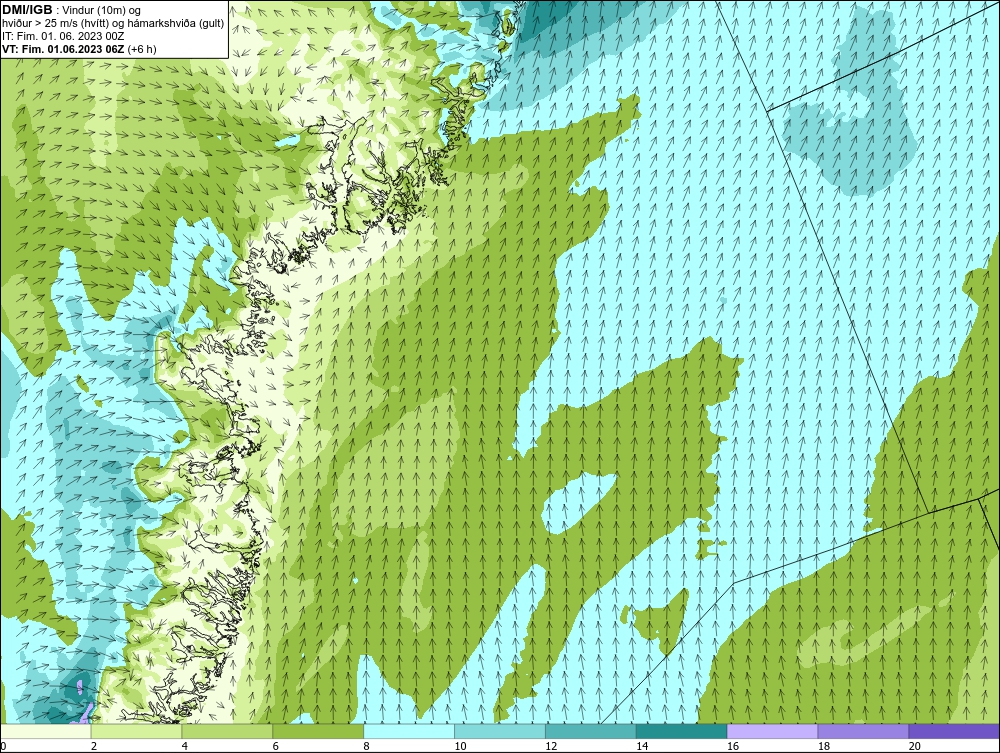This screenshot has height=753, width=1000.
Task: Click the 18–20 m/s purple legend swatch
Action: [864, 731]
